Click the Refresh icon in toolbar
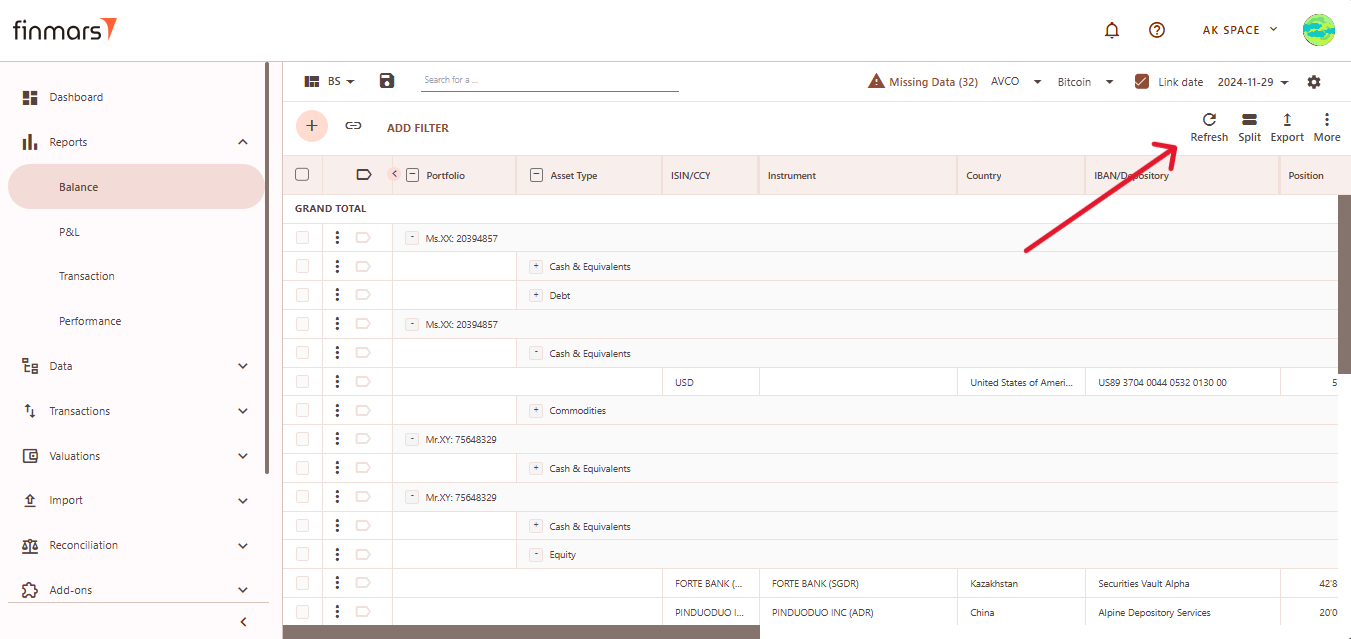1351x639 pixels. 1209,120
